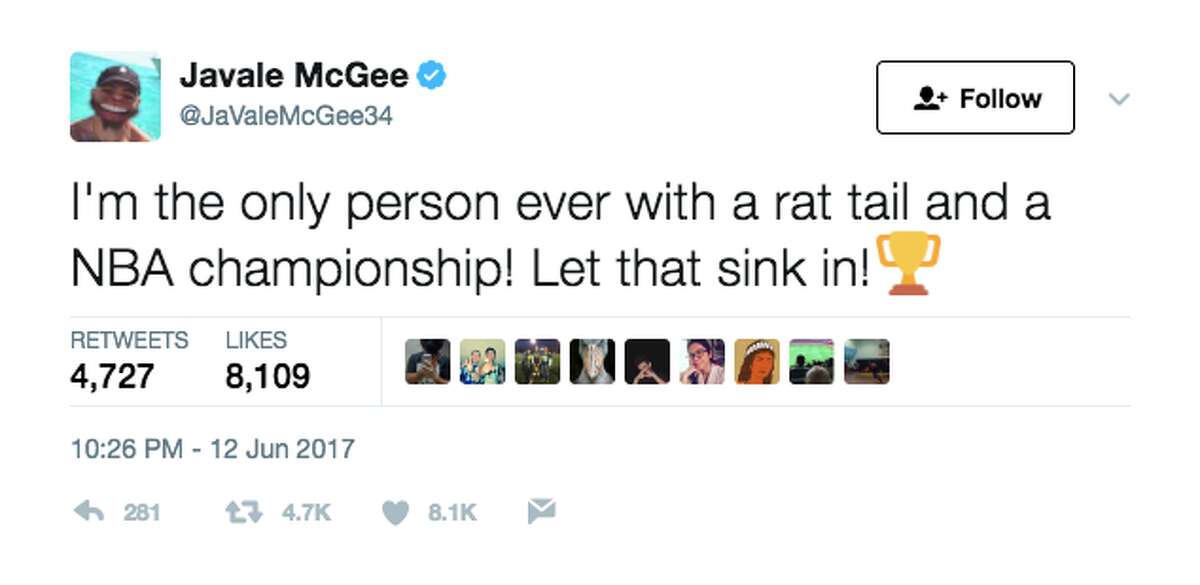The image size is (1200, 585).
Task: Click the direct message envelope icon
Action: point(541,511)
